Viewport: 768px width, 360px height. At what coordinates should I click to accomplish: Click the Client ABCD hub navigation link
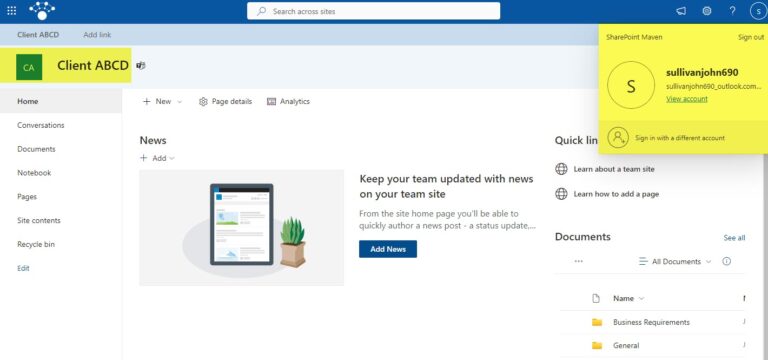click(38, 35)
